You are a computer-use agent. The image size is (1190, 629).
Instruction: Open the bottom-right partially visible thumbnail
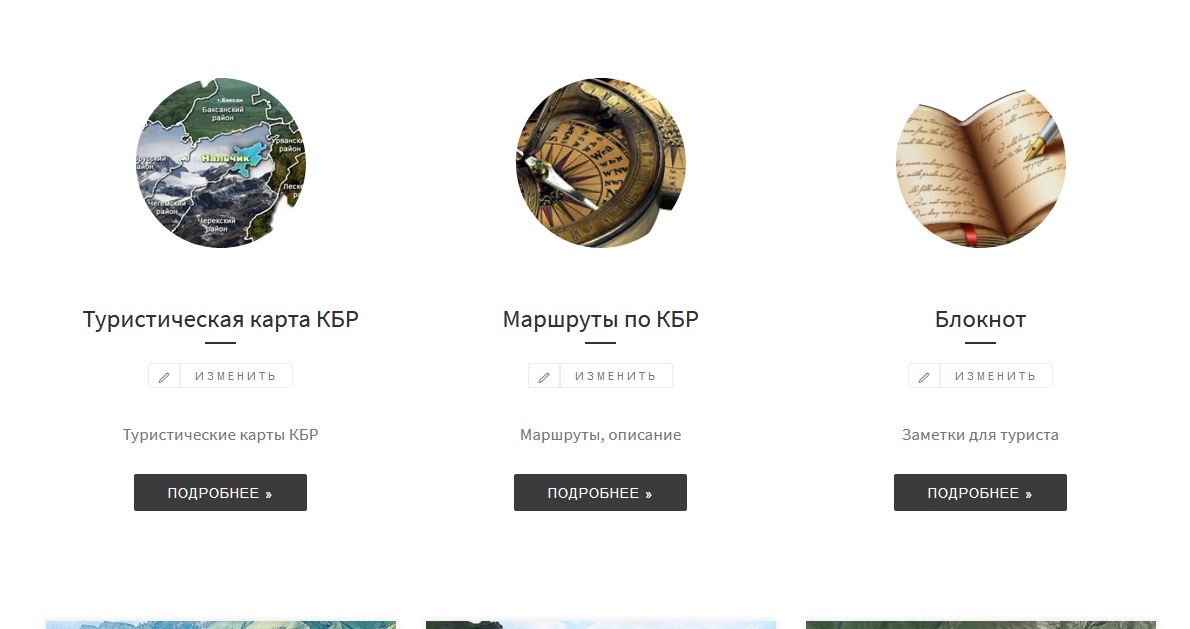pos(981,625)
